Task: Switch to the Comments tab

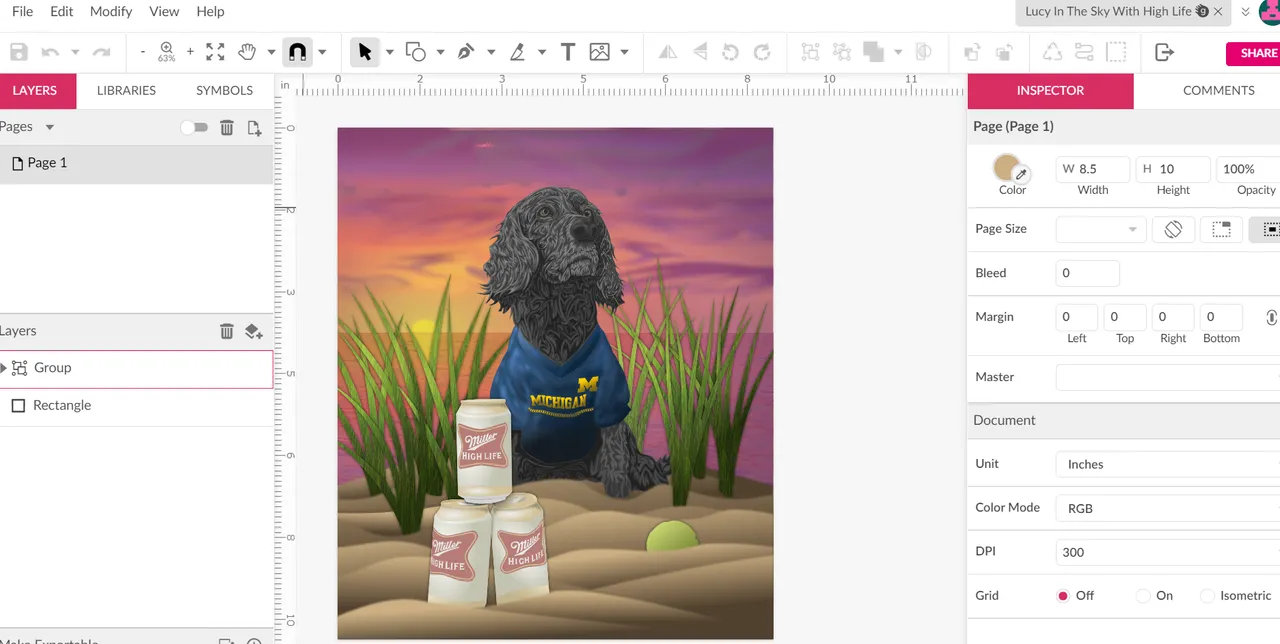Action: coord(1218,90)
